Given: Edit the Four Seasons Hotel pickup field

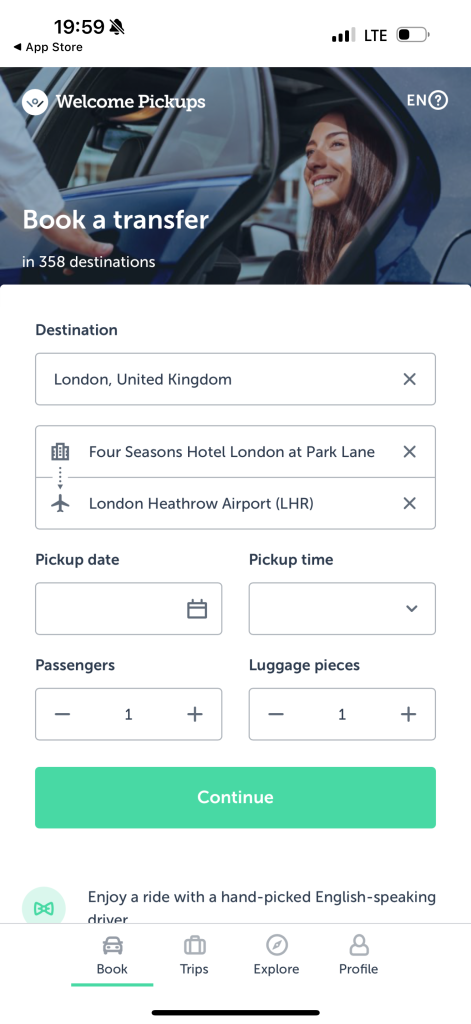Looking at the screenshot, I should tap(232, 452).
